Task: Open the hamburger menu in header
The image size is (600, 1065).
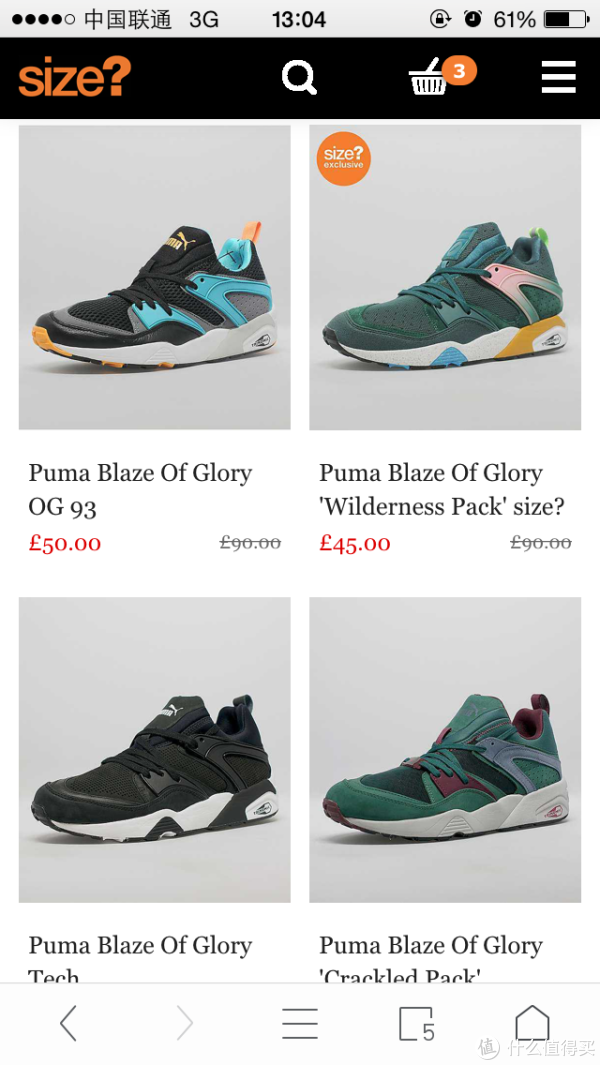Action: coord(559,77)
